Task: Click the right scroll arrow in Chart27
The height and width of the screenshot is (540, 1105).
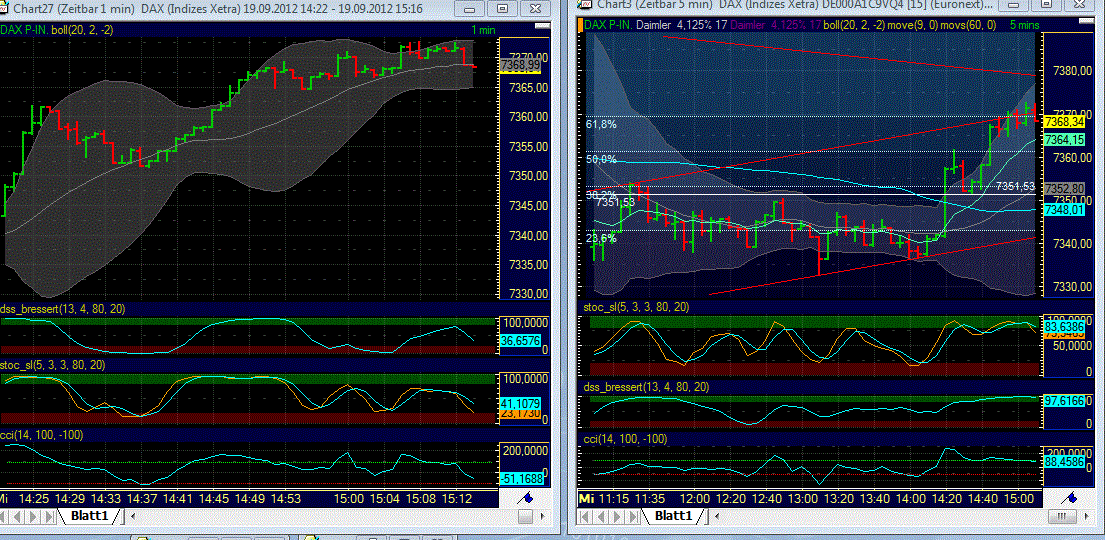Action: tap(545, 517)
